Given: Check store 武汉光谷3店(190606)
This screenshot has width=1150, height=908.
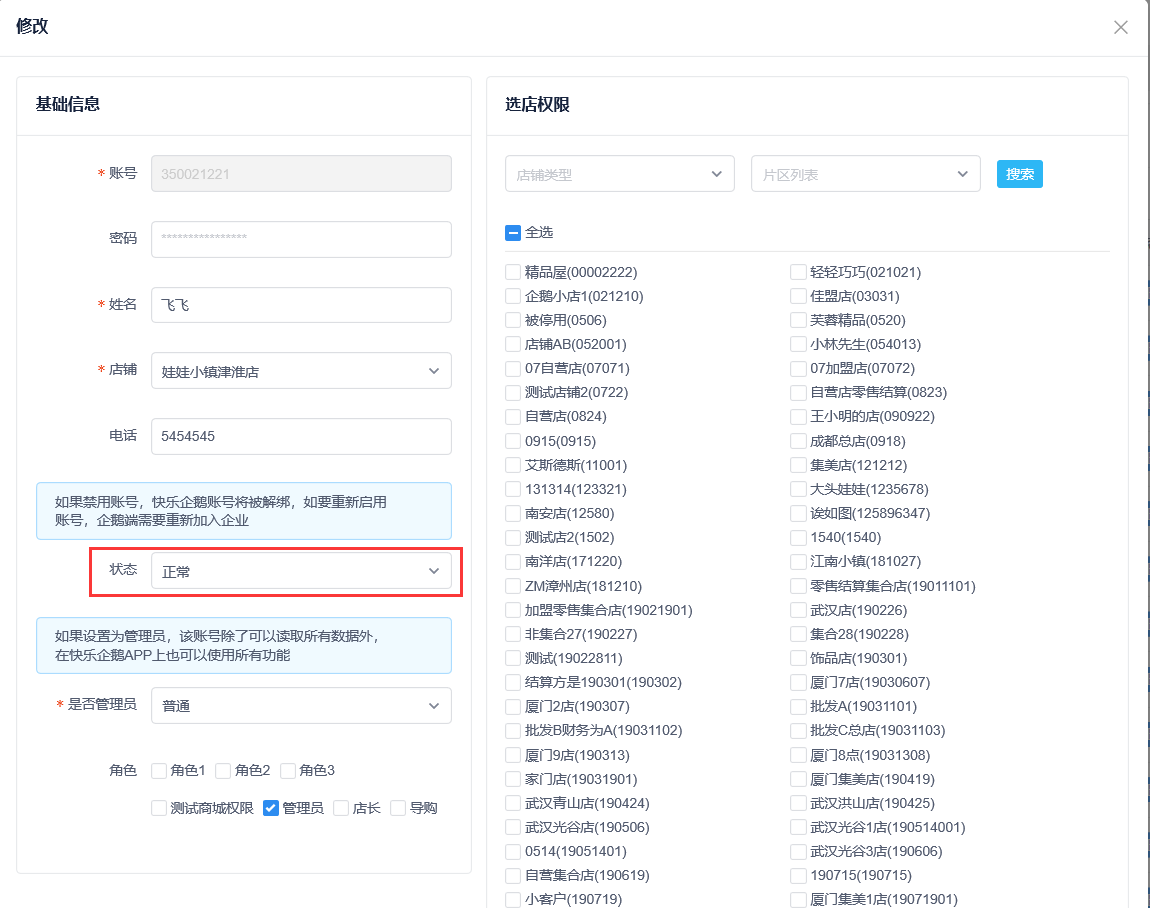Looking at the screenshot, I should [798, 852].
